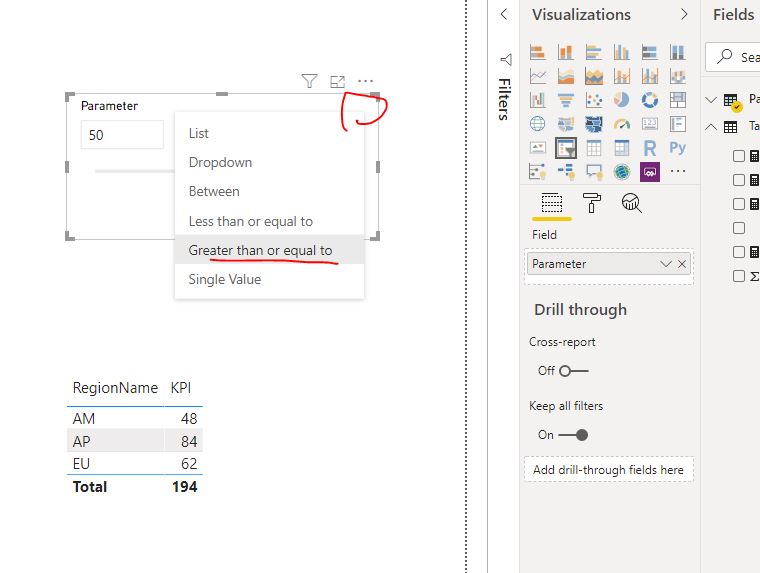Turn off the Keep all filters toggle
The width and height of the screenshot is (760, 573).
pyautogui.click(x=573, y=435)
